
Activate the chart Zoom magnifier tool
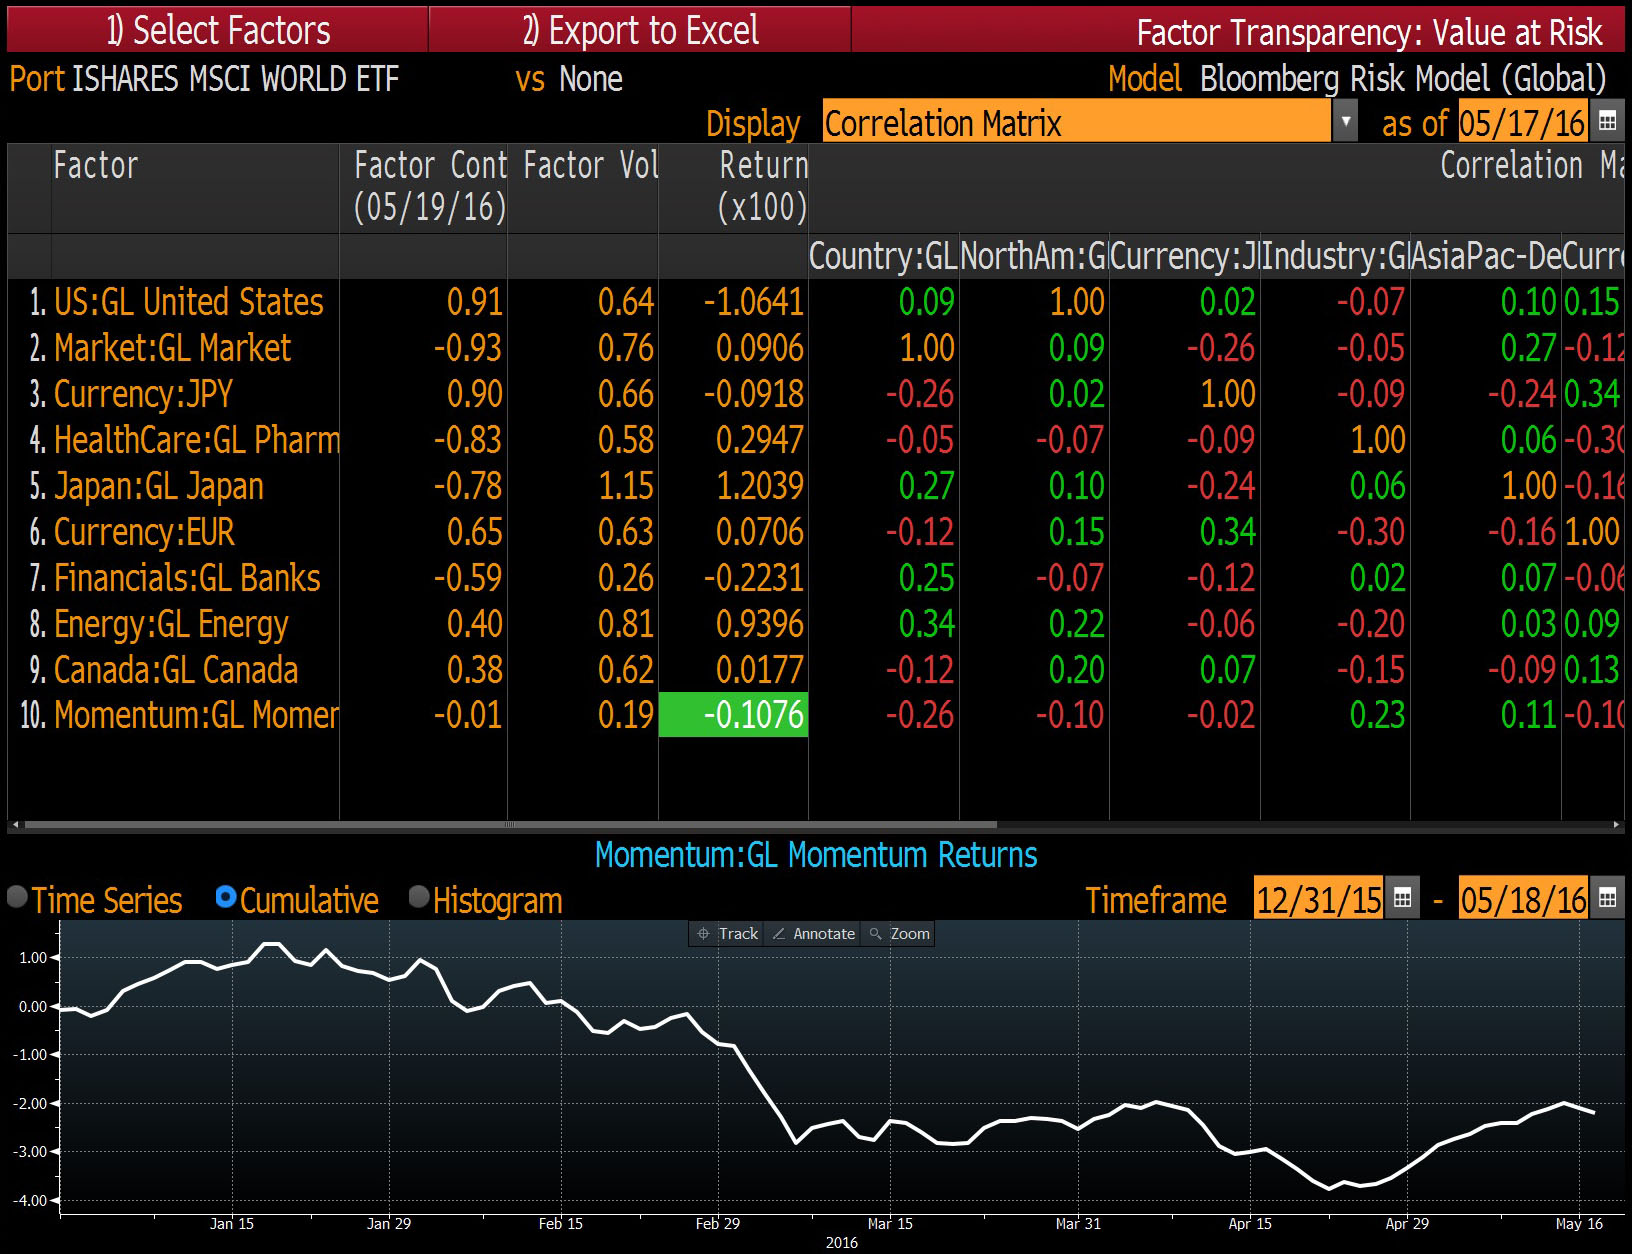click(897, 933)
